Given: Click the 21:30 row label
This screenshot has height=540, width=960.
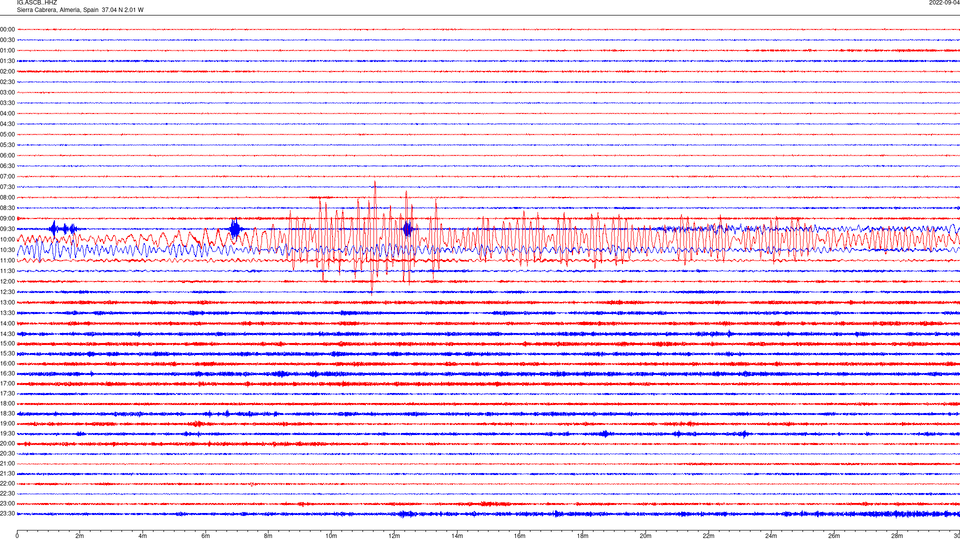Looking at the screenshot, I should point(7,474).
